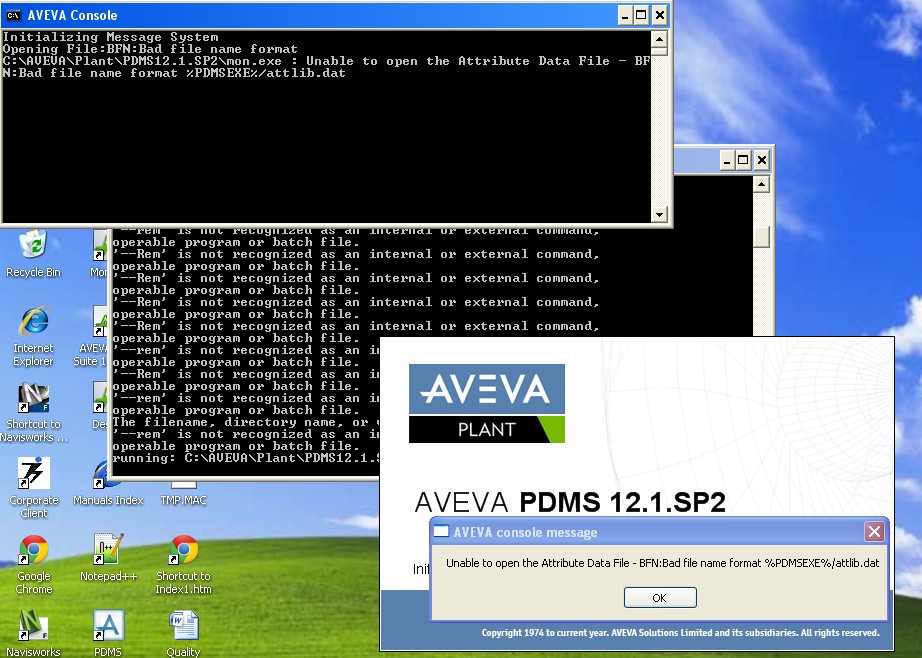Close the background command prompt window
The width and height of the screenshot is (922, 658).
pyautogui.click(x=761, y=160)
